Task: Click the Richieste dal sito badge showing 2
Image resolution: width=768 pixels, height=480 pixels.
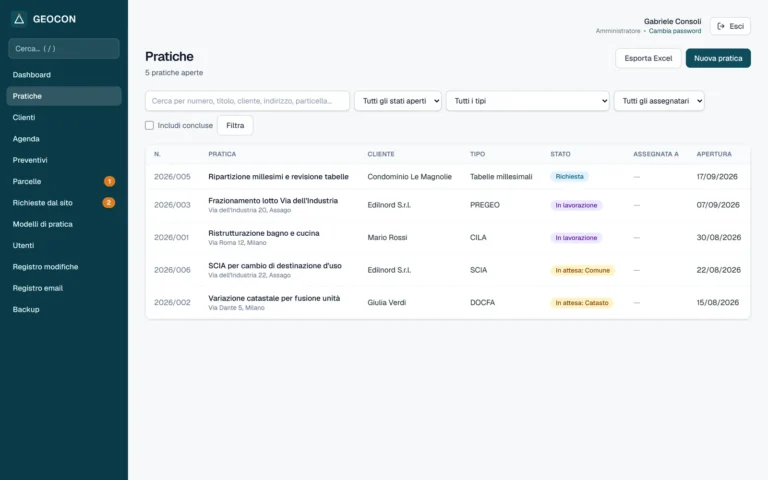Action: coord(109,202)
